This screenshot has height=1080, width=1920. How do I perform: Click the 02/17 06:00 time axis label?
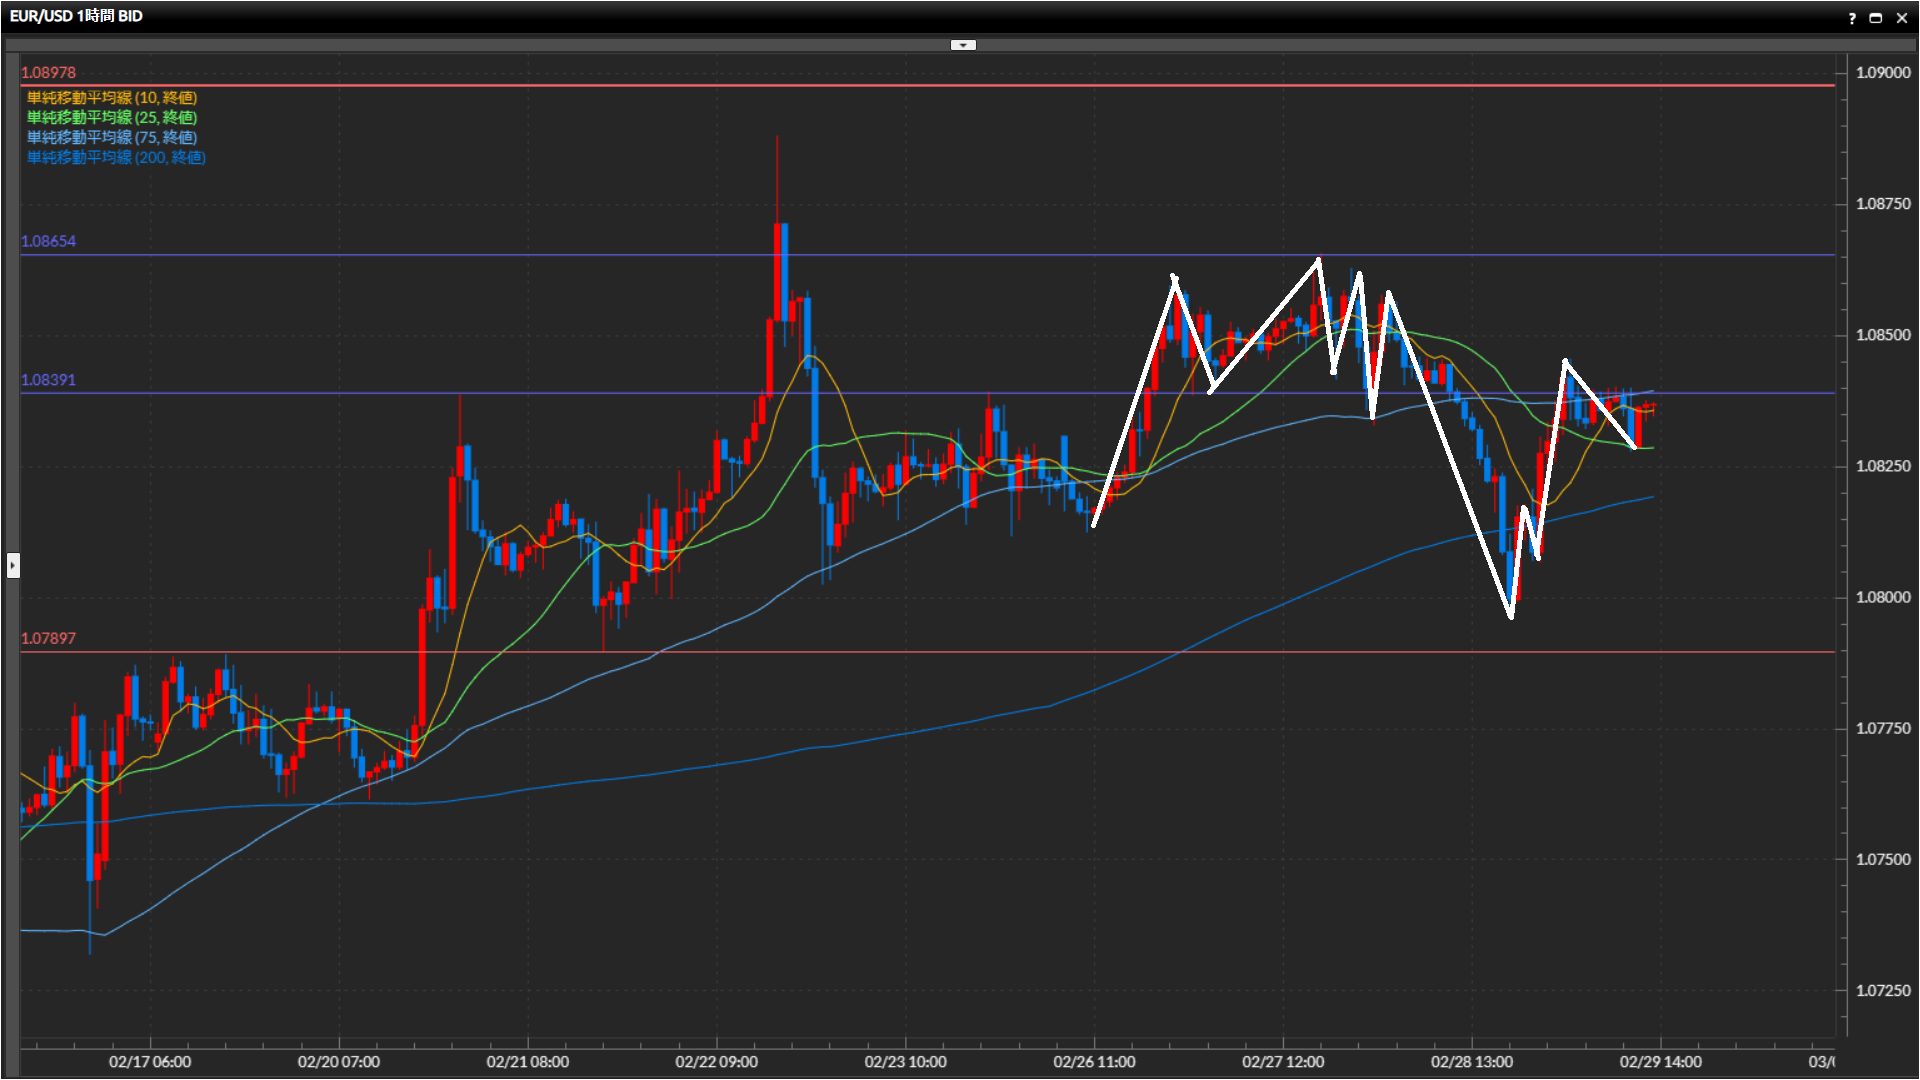tap(150, 1062)
